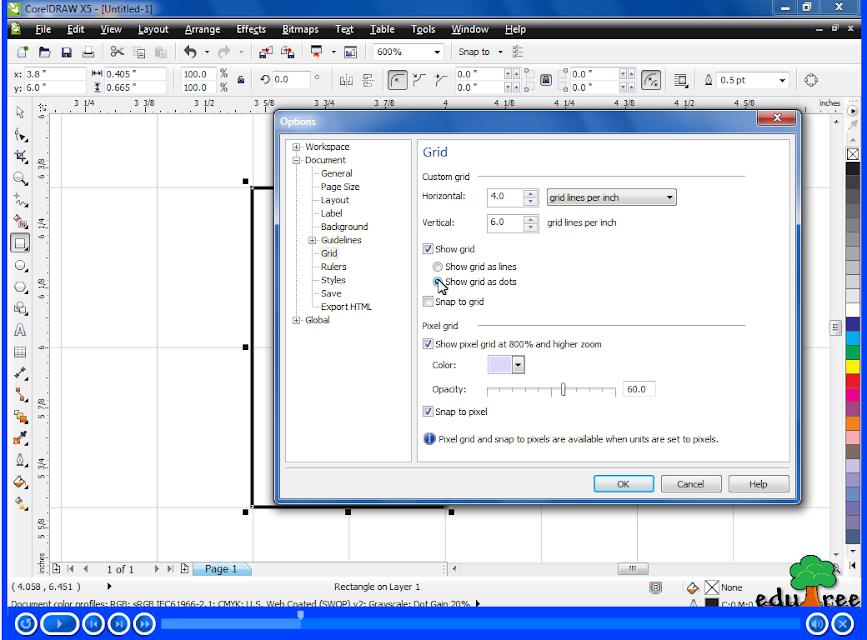Screen dimensions: 867x640
Task: Toggle Show pixel grid at 800% checkbox
Action: pyautogui.click(x=427, y=344)
